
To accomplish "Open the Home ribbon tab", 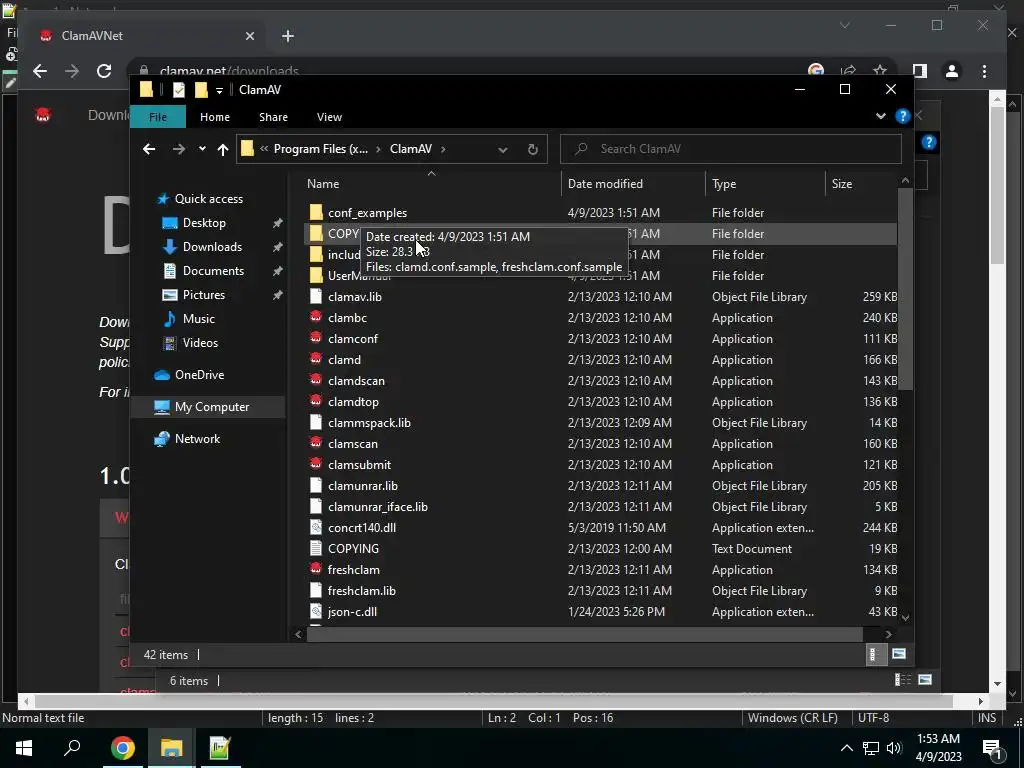I will click(x=215, y=117).
